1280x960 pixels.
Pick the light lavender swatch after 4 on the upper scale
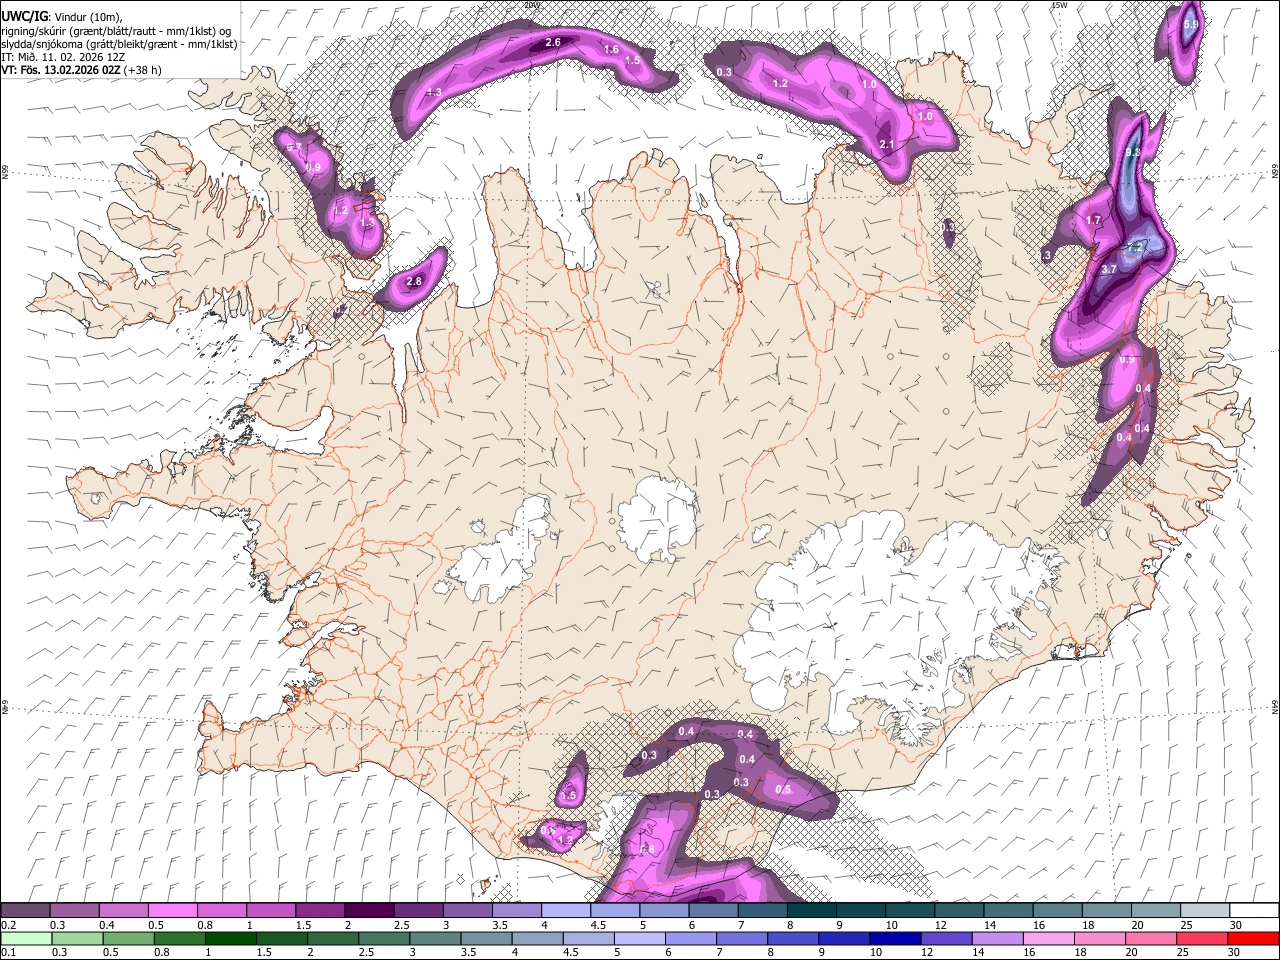tap(565, 910)
